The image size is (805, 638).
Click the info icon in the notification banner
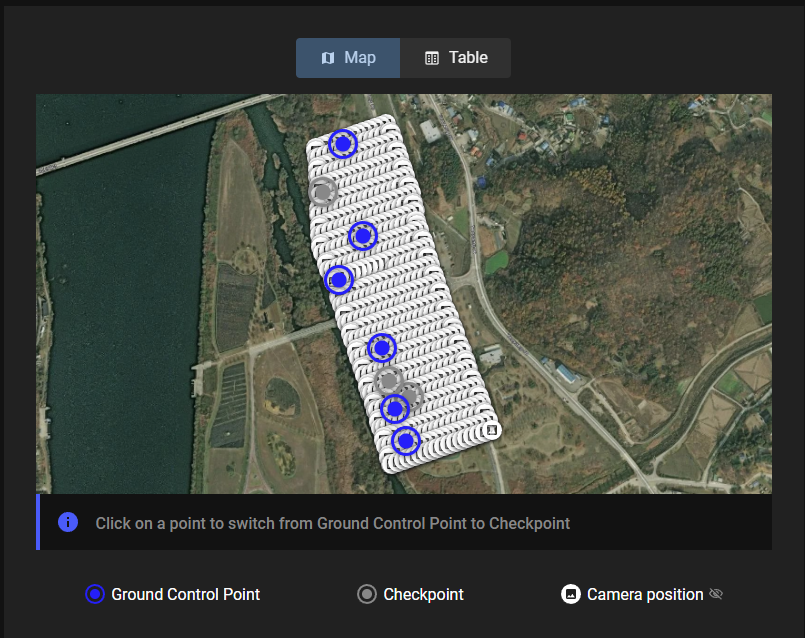click(68, 522)
